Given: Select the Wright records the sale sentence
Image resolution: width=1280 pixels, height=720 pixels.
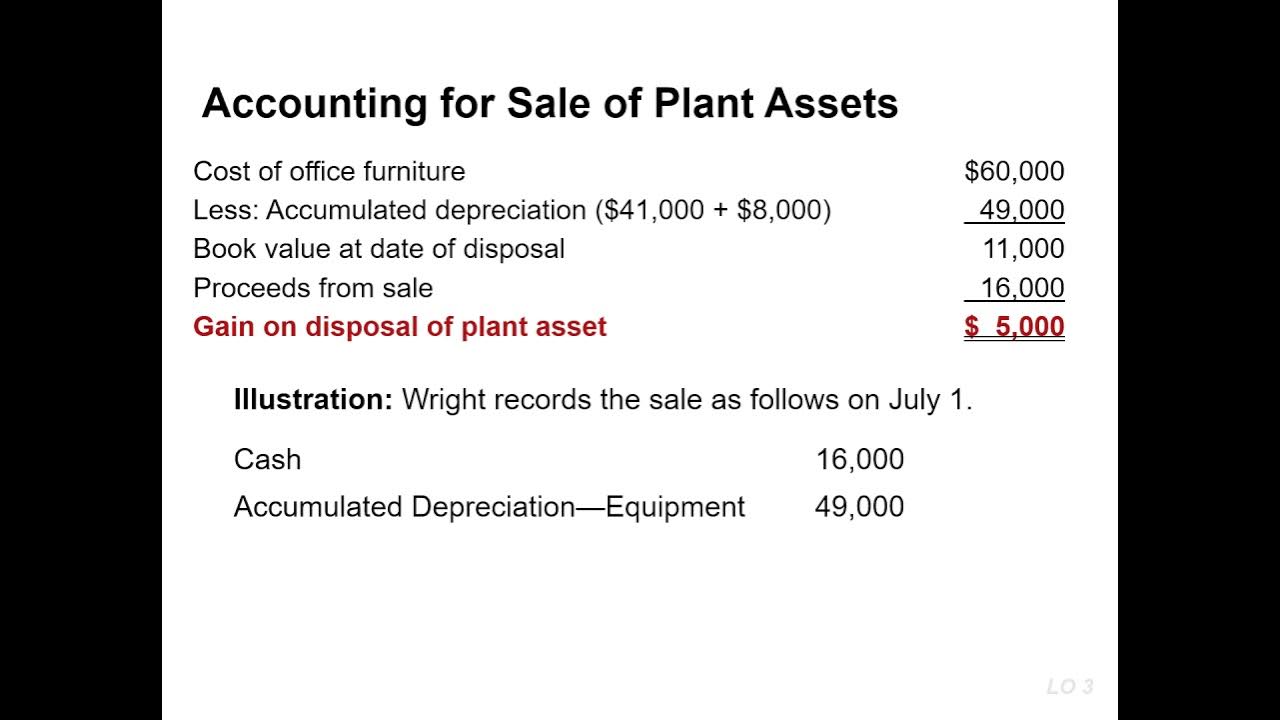Looking at the screenshot, I should [687, 400].
